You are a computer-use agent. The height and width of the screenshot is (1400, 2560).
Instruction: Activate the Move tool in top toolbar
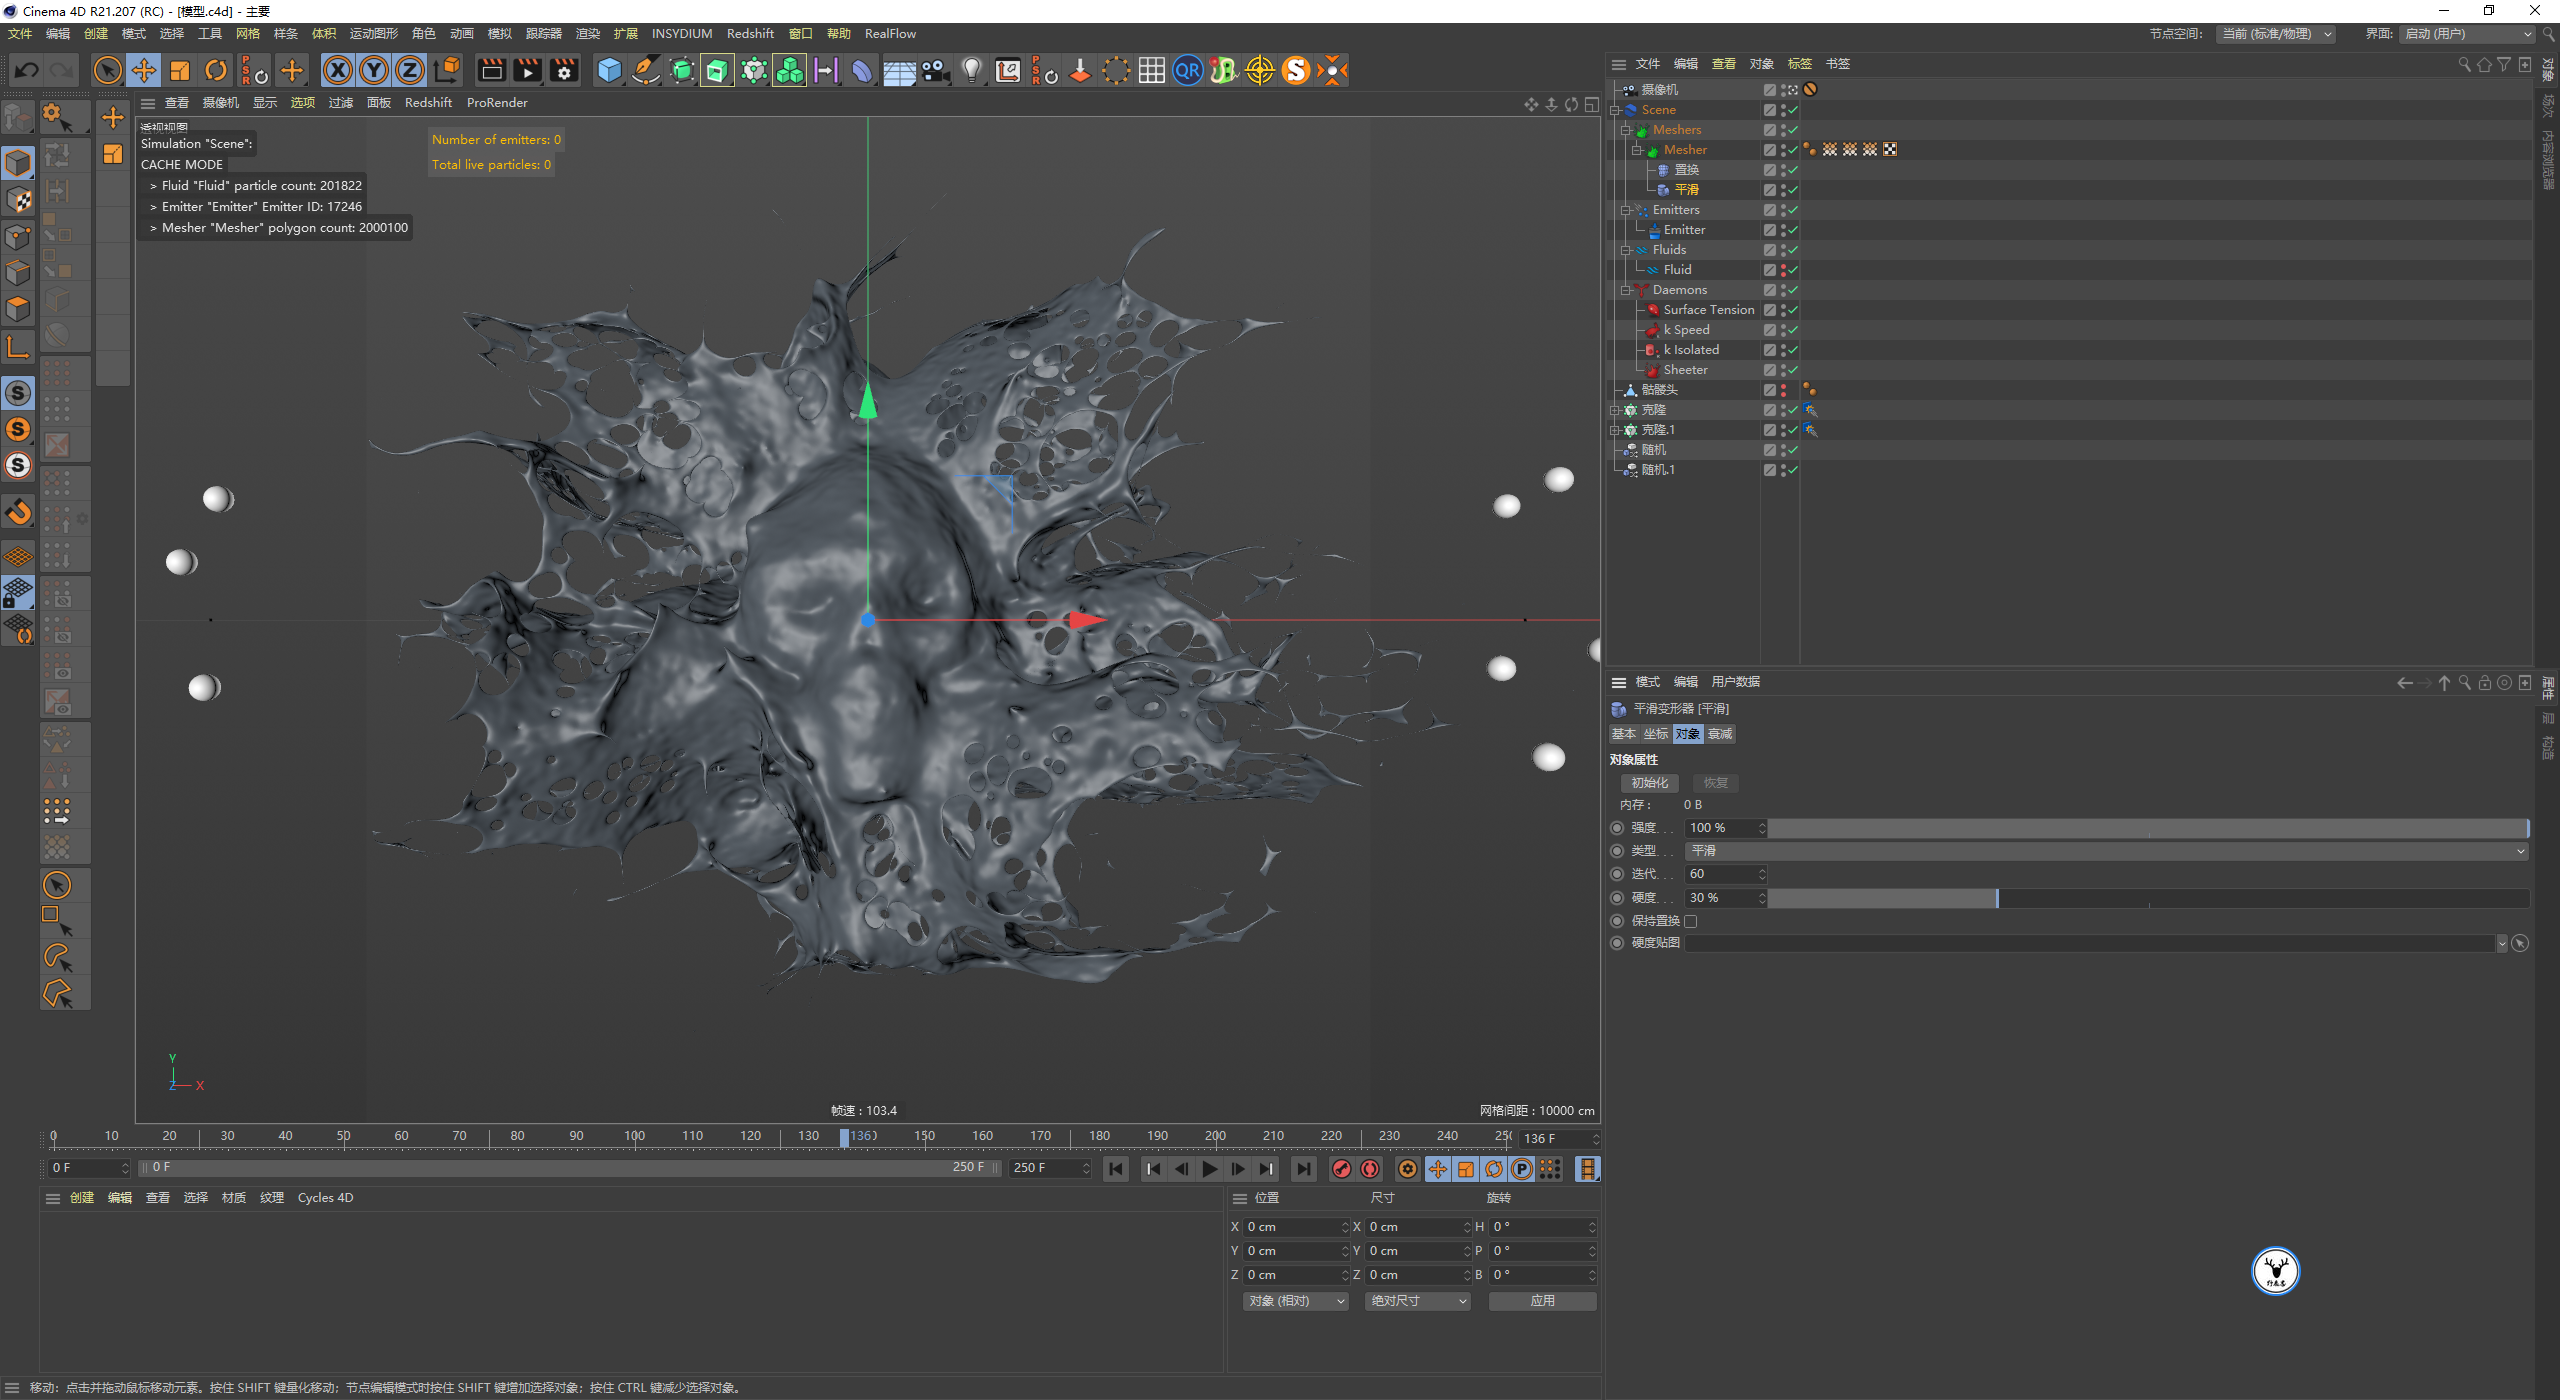[x=144, y=70]
